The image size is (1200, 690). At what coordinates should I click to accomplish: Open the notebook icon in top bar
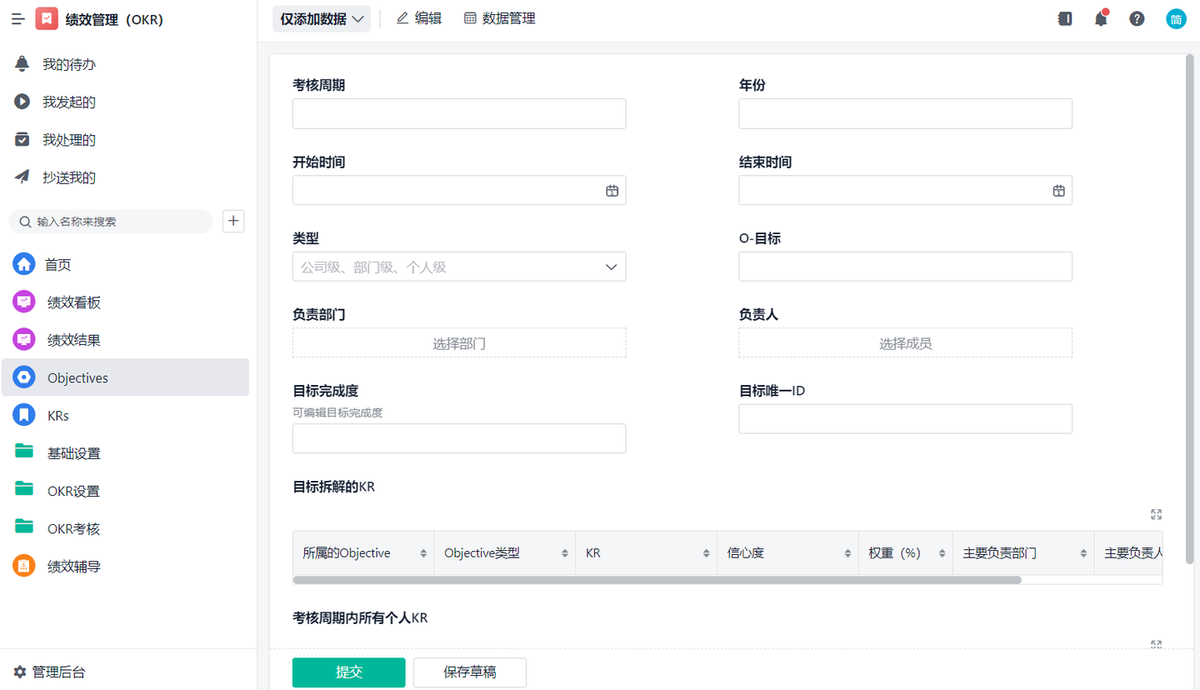[1065, 19]
